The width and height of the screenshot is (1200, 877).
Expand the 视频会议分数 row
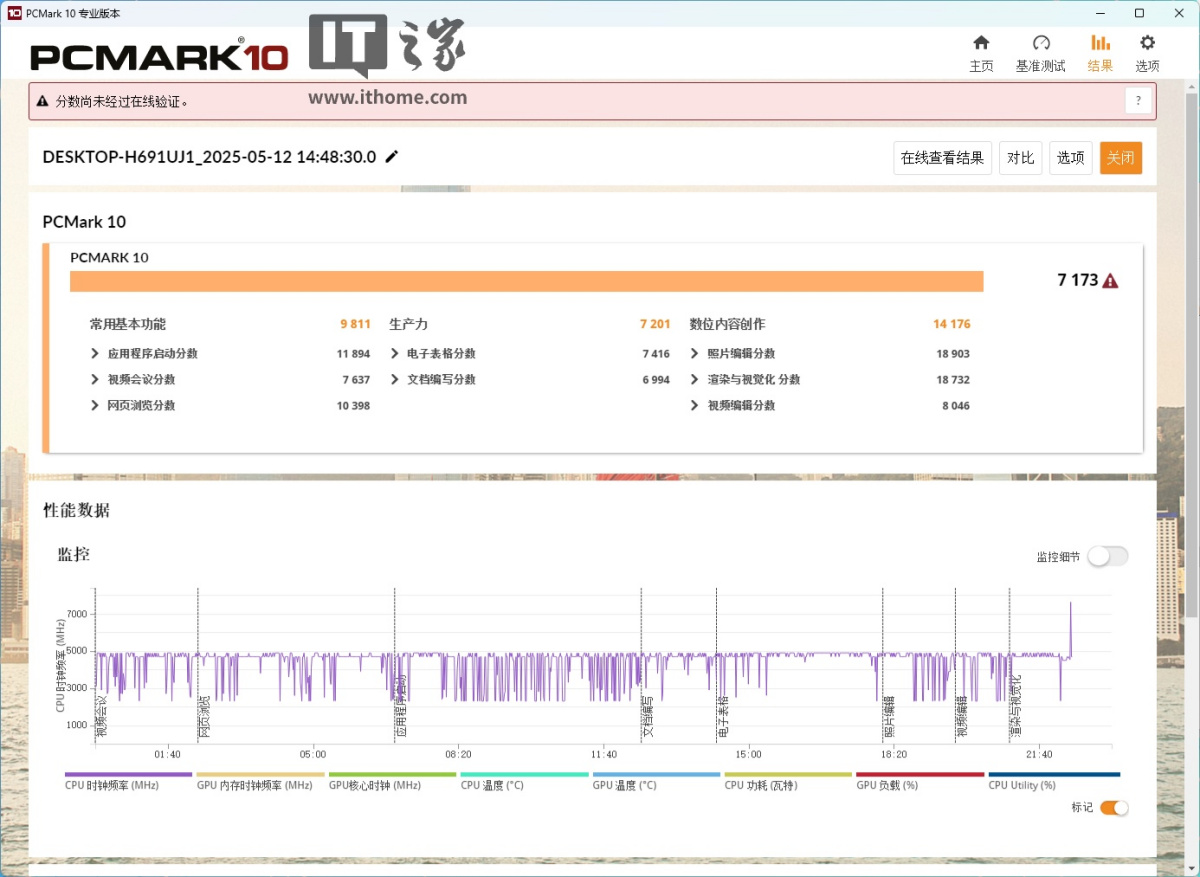(95, 380)
